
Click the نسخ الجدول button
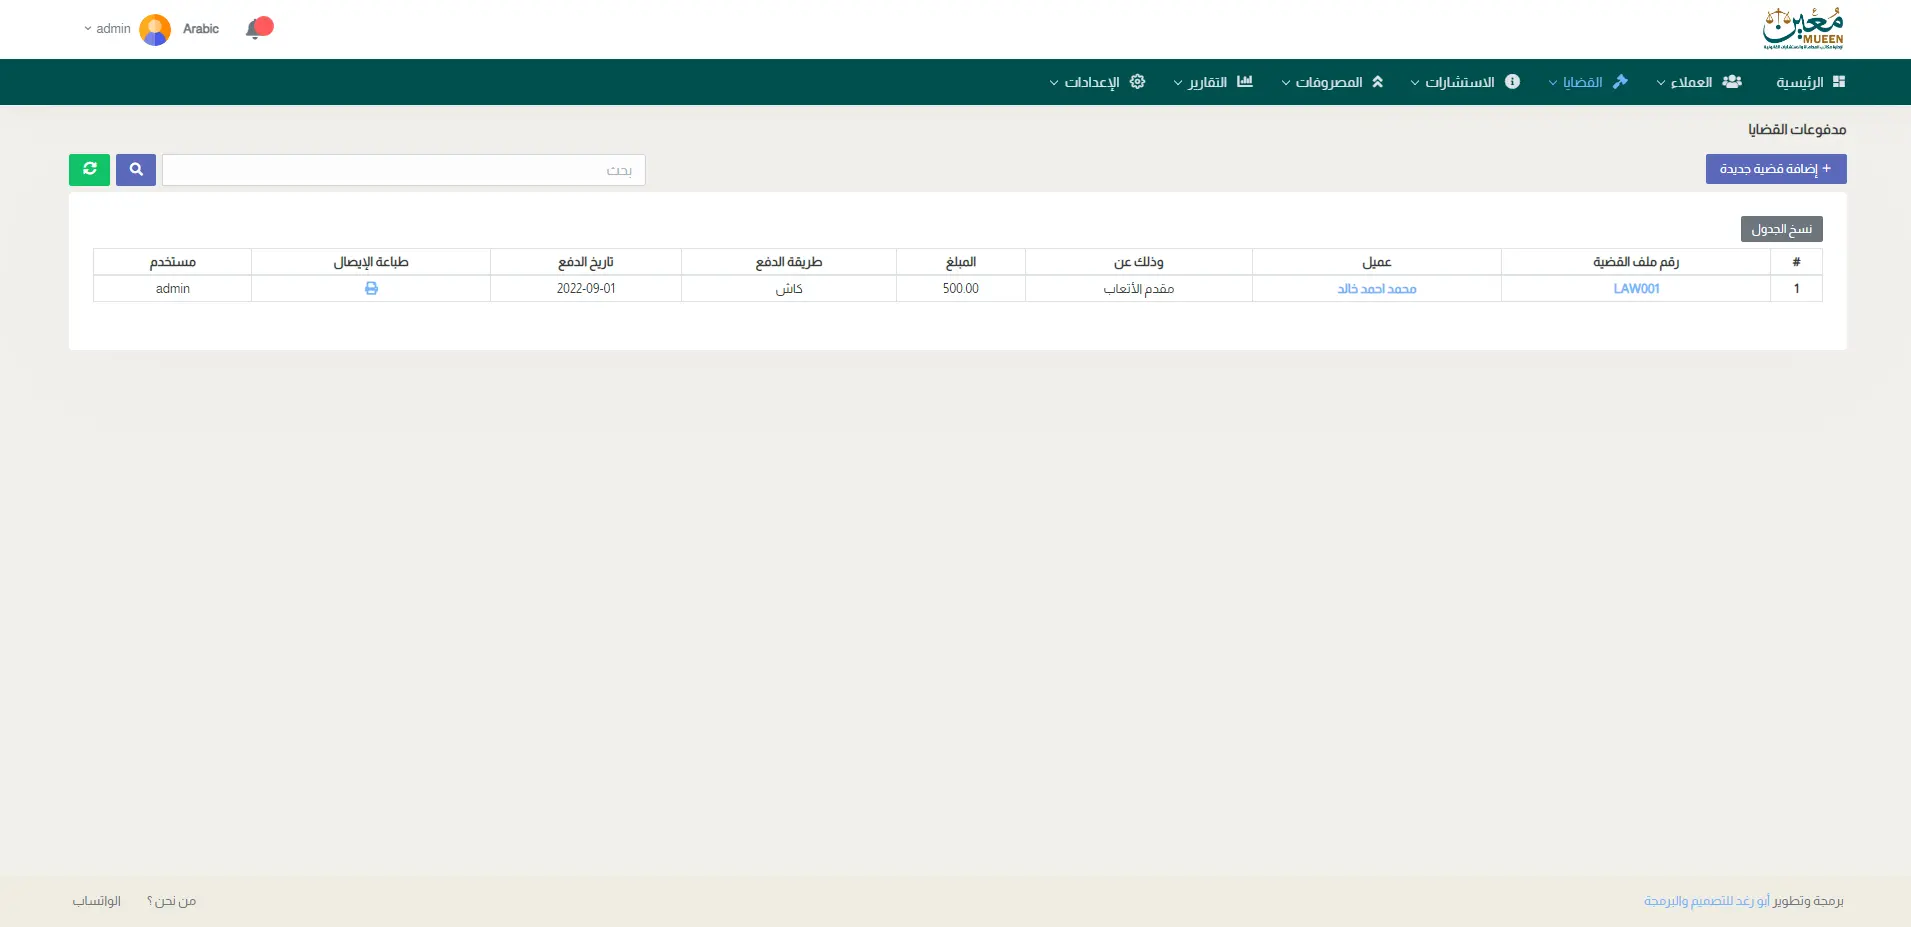(1781, 229)
